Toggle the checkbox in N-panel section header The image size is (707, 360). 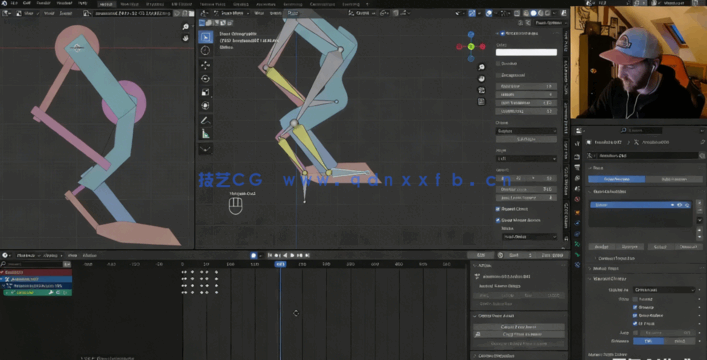(x=502, y=33)
